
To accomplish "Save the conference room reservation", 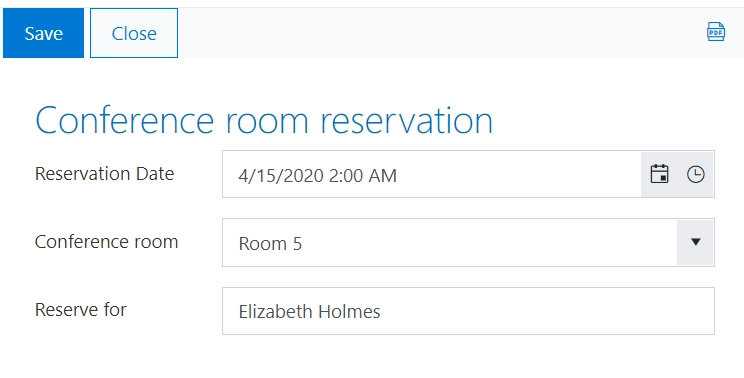I will (43, 33).
